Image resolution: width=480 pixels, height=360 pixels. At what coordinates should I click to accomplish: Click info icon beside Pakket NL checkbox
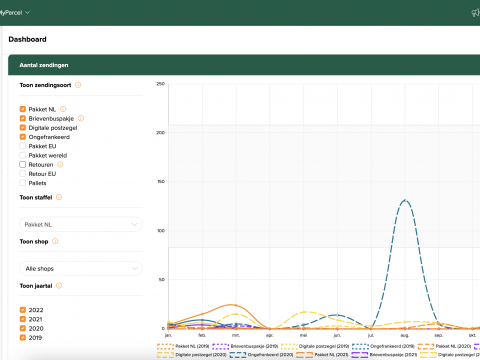63,109
